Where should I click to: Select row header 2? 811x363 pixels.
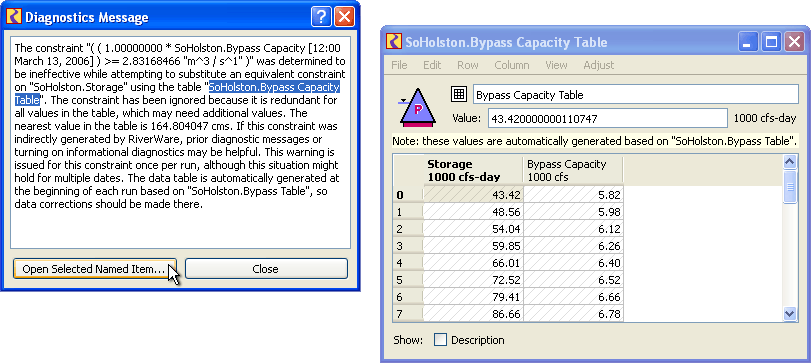click(x=408, y=229)
